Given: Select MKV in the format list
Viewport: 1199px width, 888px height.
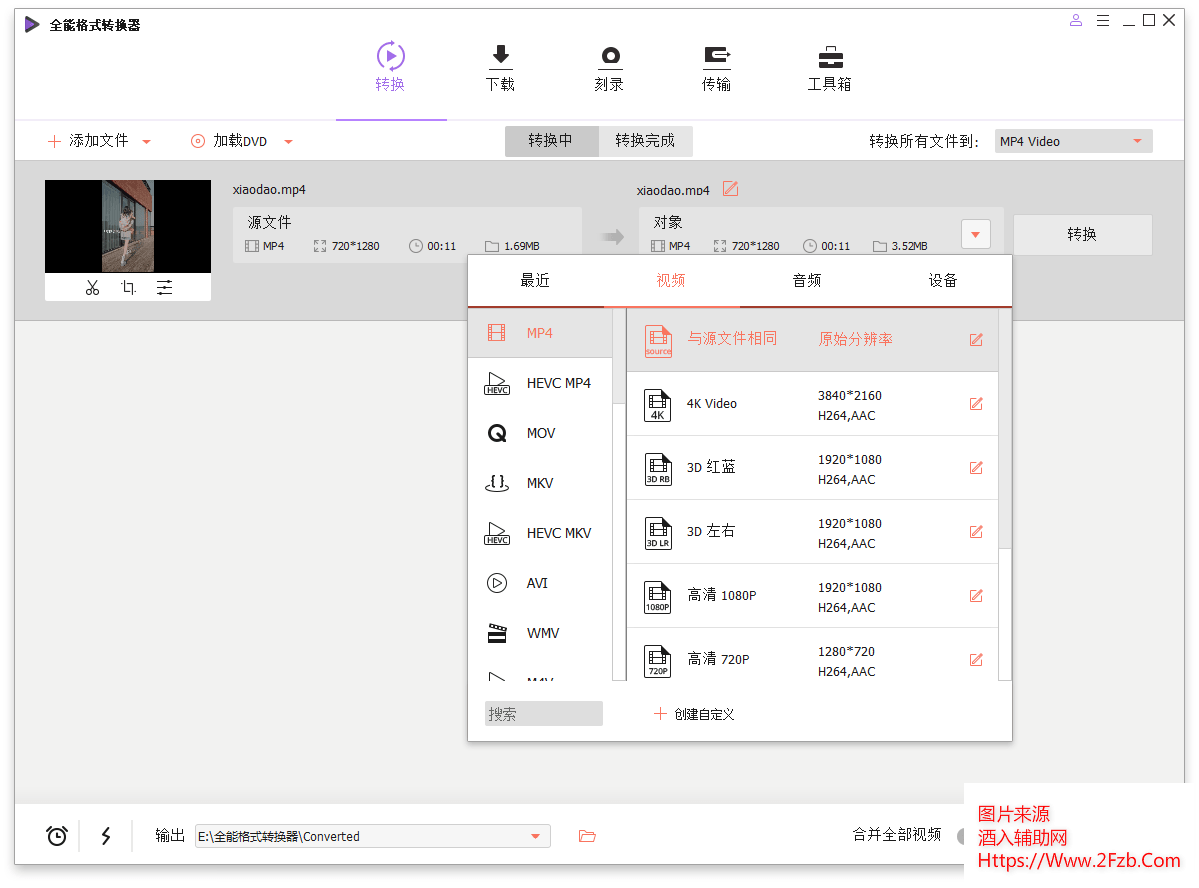Looking at the screenshot, I should 540,483.
